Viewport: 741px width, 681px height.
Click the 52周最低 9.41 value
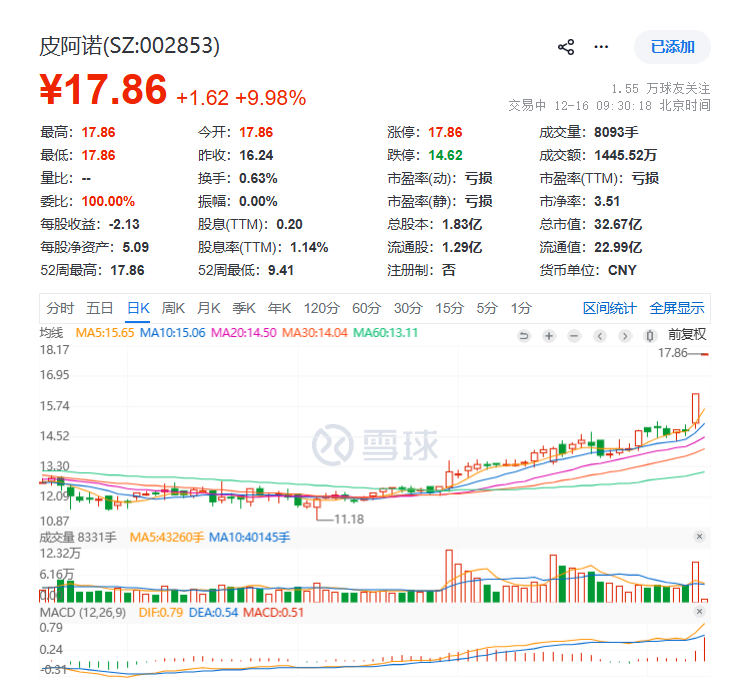pyautogui.click(x=281, y=270)
